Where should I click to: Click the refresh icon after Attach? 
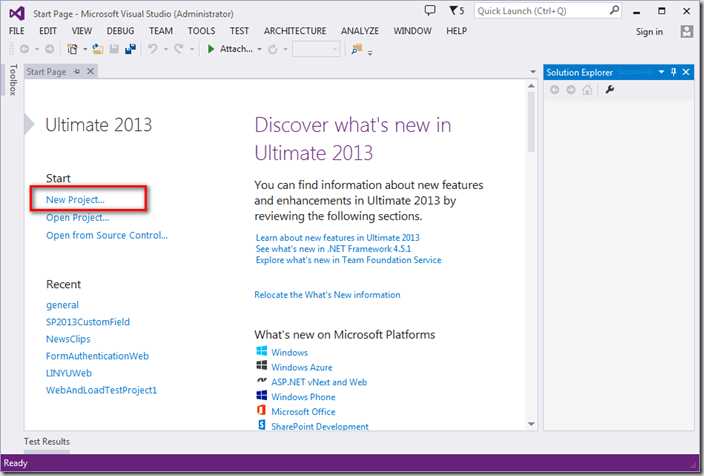pyautogui.click(x=273, y=49)
